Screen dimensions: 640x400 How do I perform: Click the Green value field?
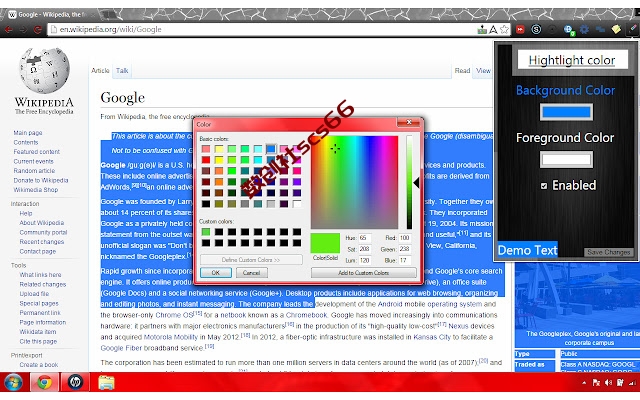tap(404, 249)
